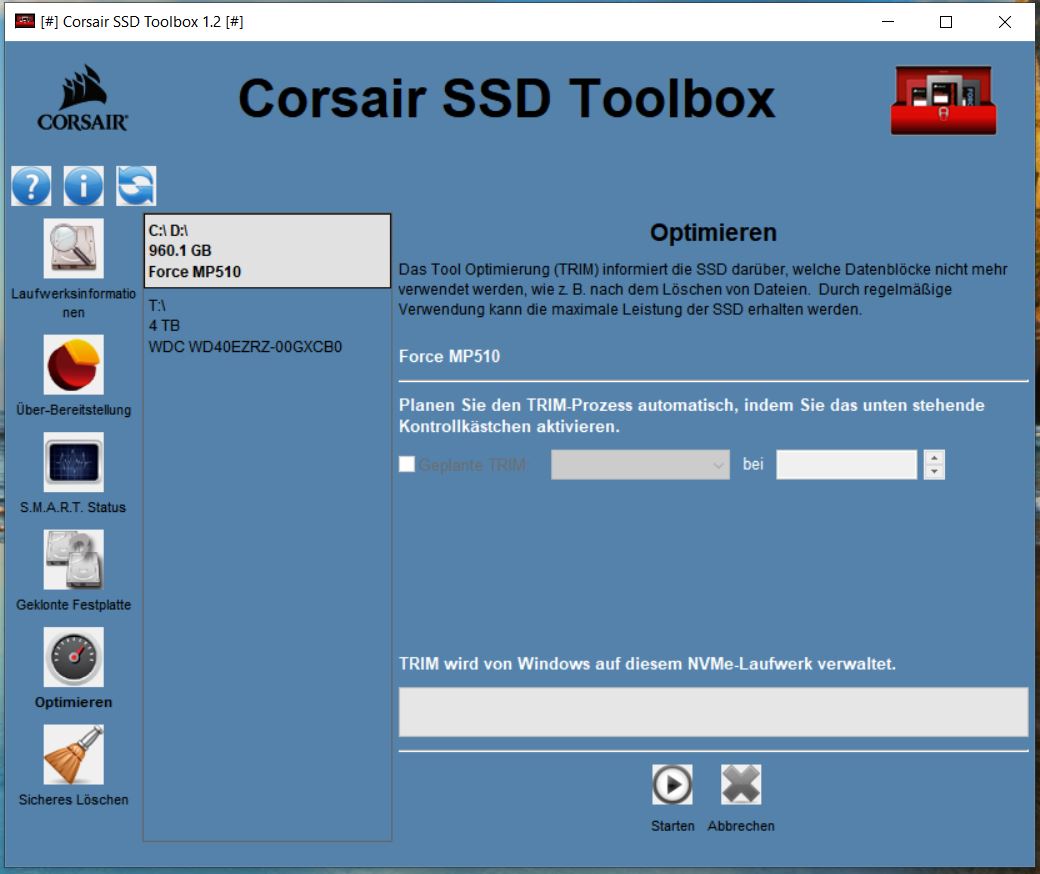
Task: Click the Optimieren heading
Action: [713, 233]
